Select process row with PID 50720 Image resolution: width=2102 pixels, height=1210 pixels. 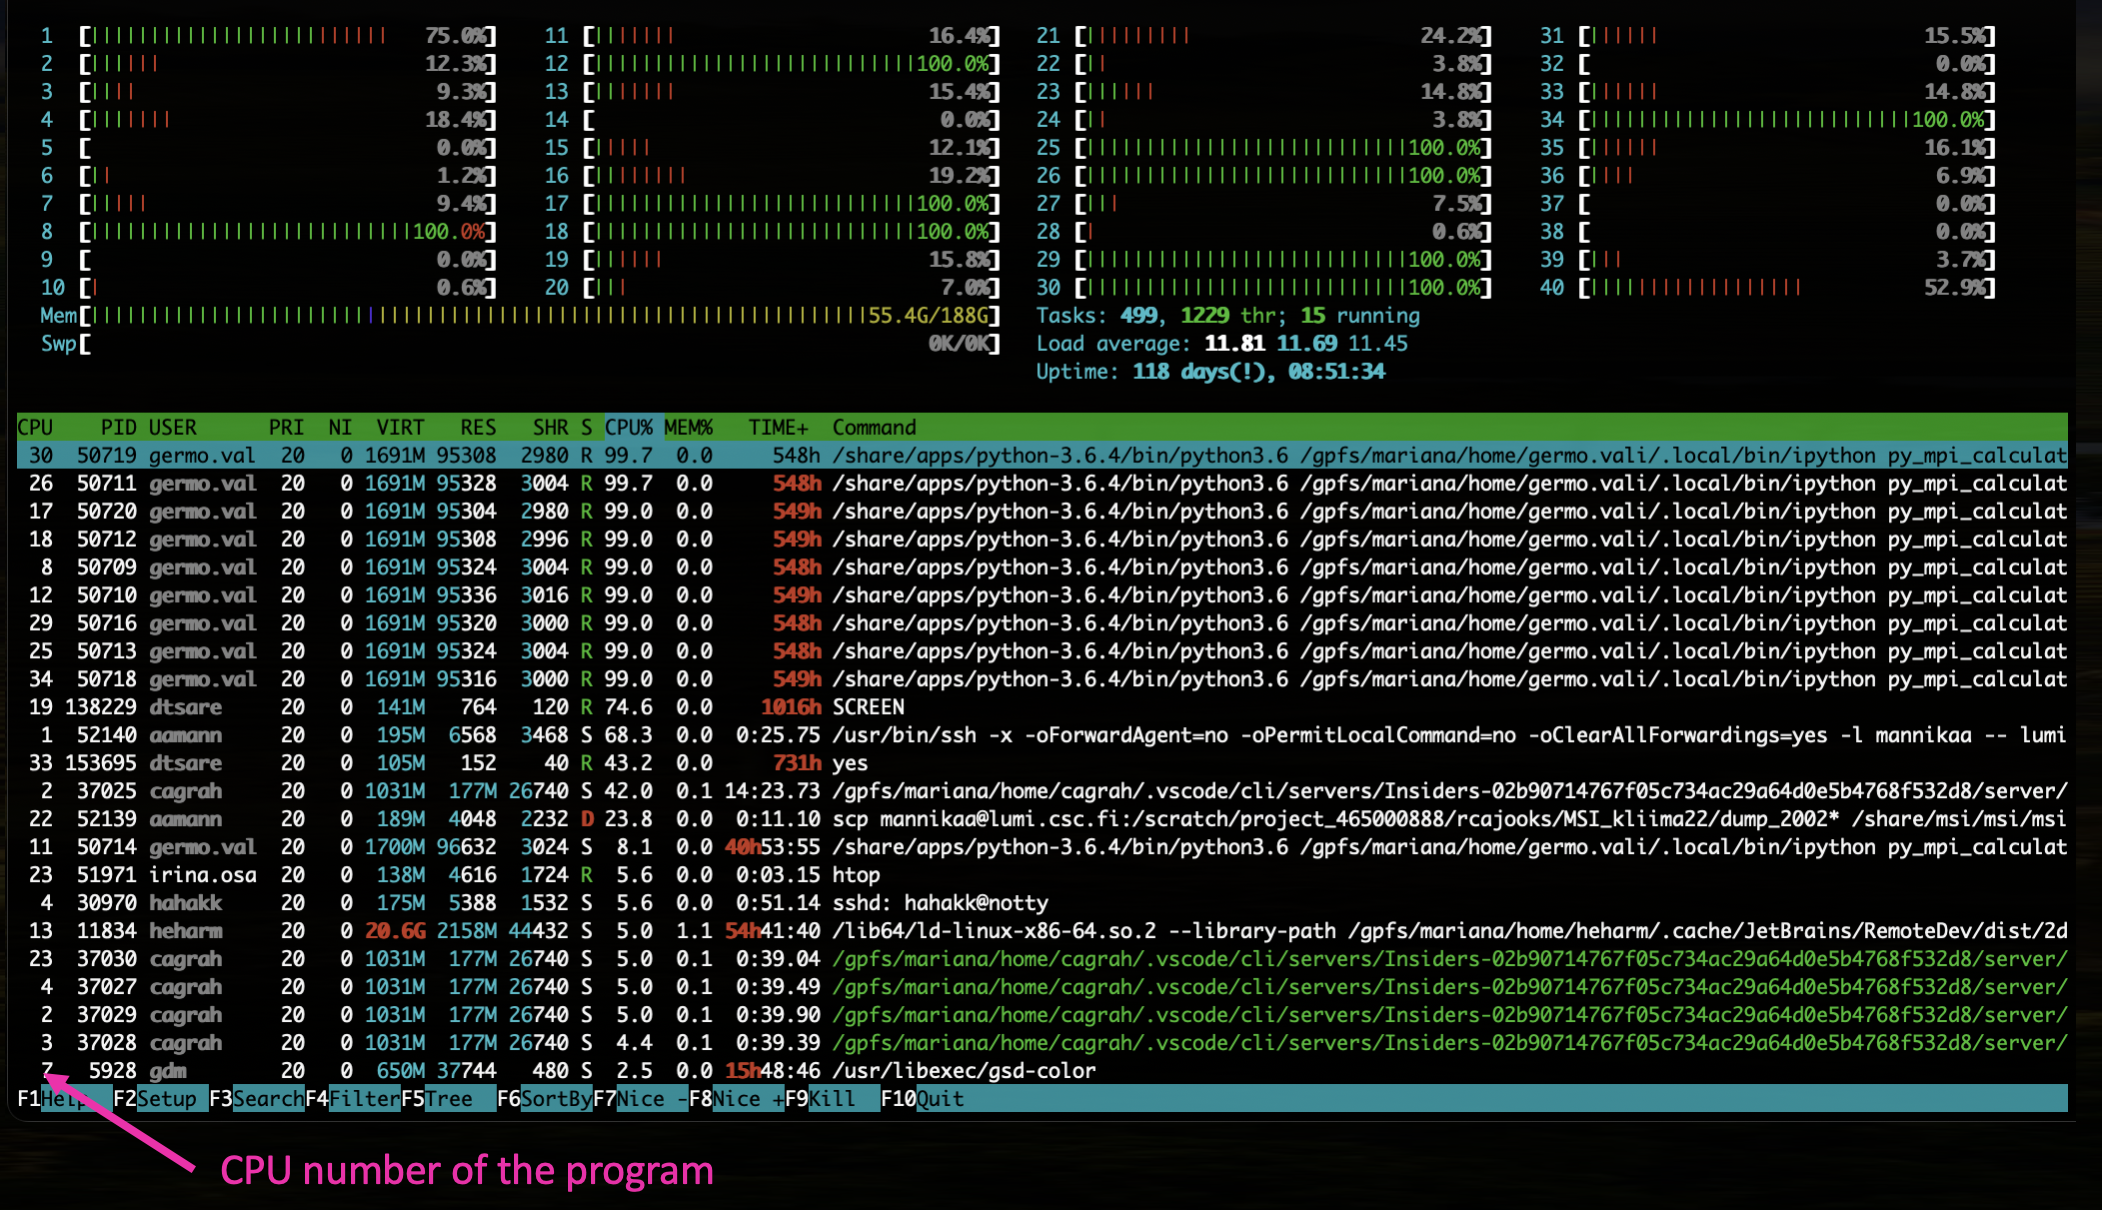click(1042, 511)
